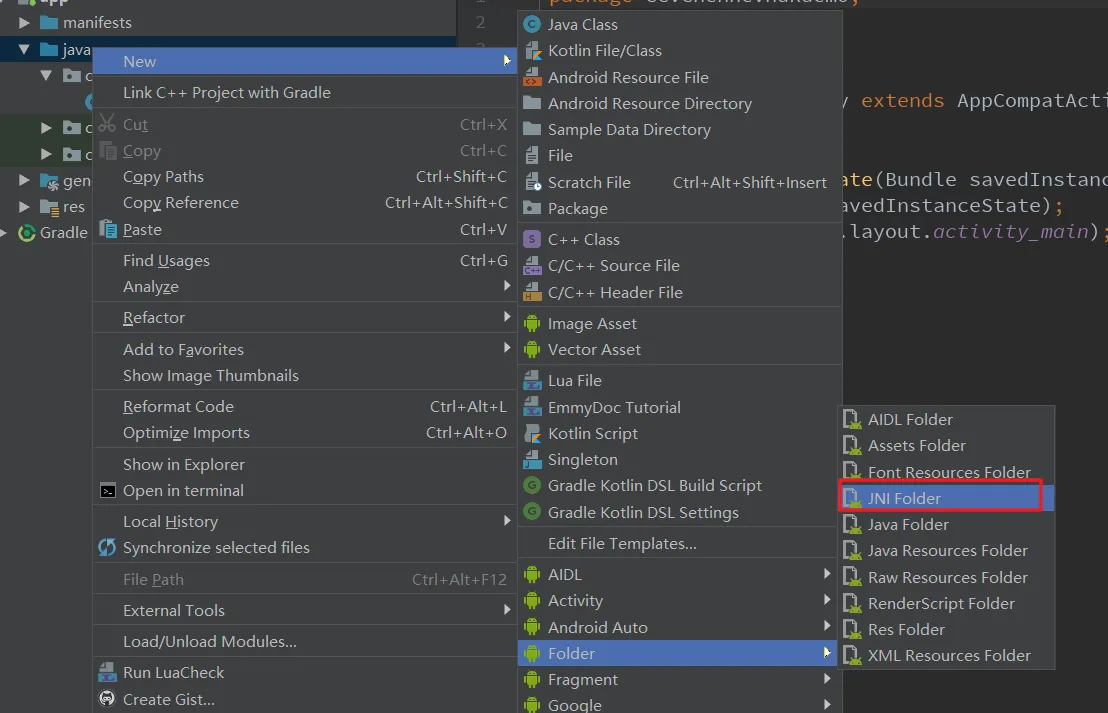This screenshot has height=713, width=1108.
Task: Click the Kotlin File/Class icon
Action: [532, 51]
